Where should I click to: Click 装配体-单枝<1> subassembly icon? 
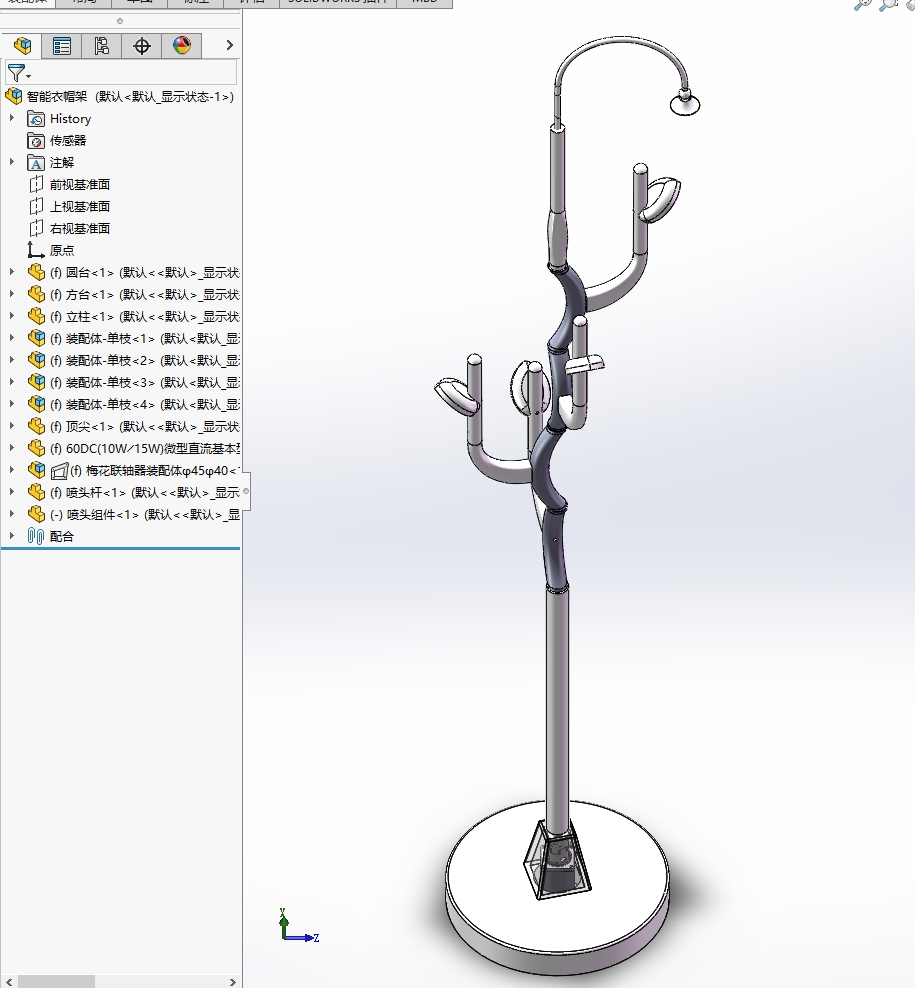37,338
